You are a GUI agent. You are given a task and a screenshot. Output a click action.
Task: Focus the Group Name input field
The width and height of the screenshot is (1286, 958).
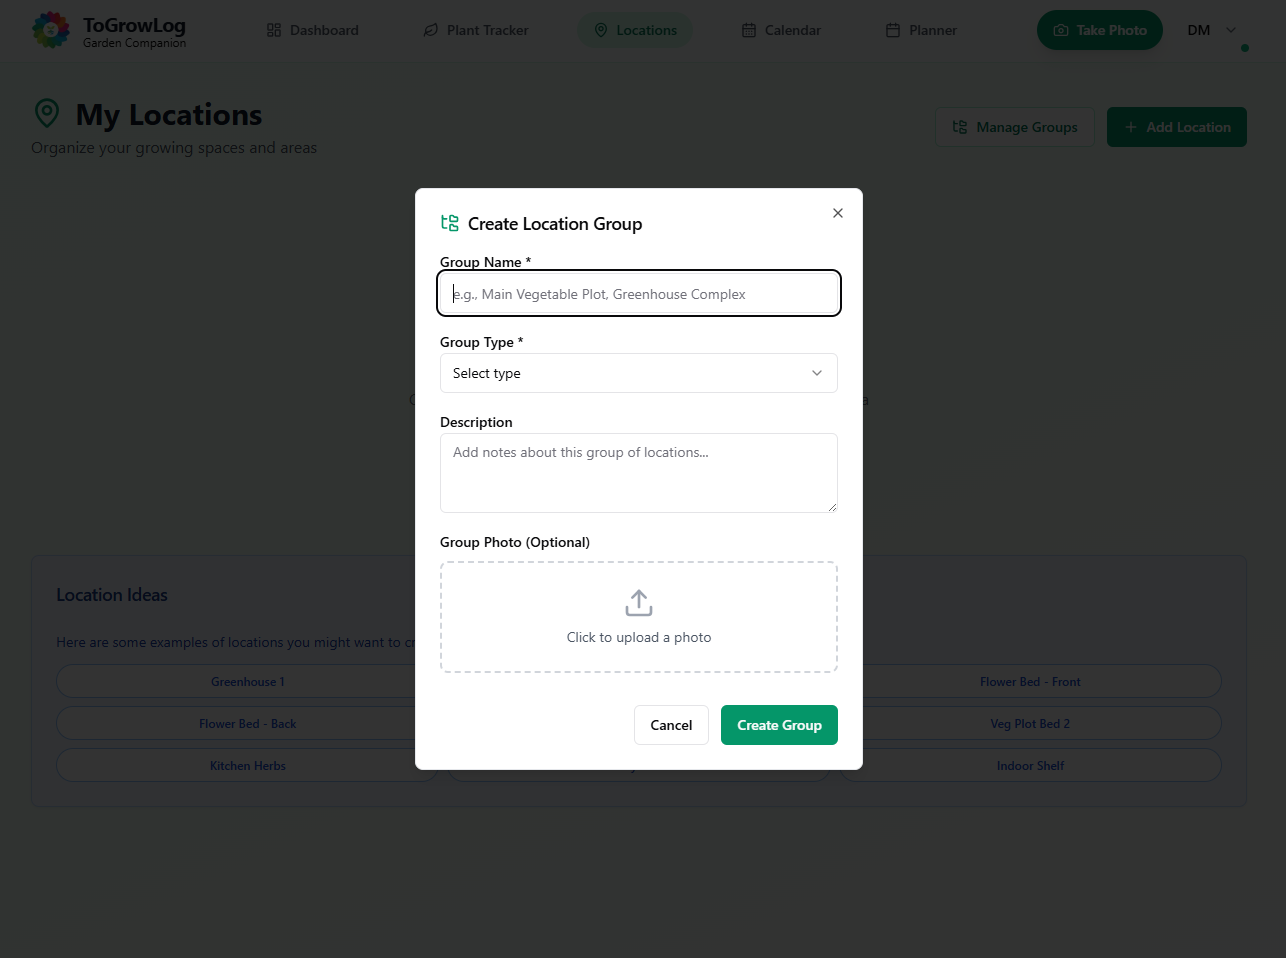[639, 294]
